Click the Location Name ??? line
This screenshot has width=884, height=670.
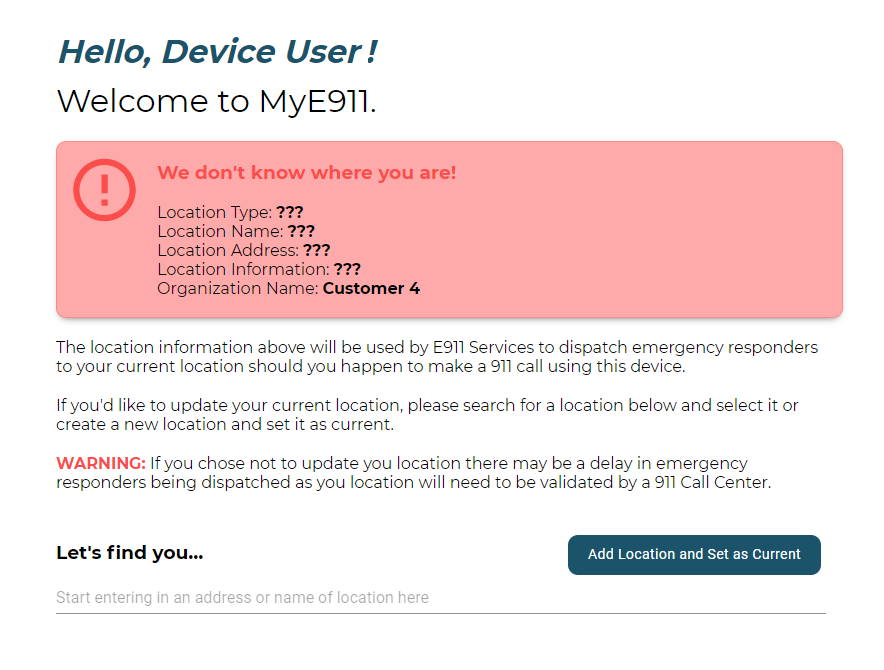click(236, 231)
